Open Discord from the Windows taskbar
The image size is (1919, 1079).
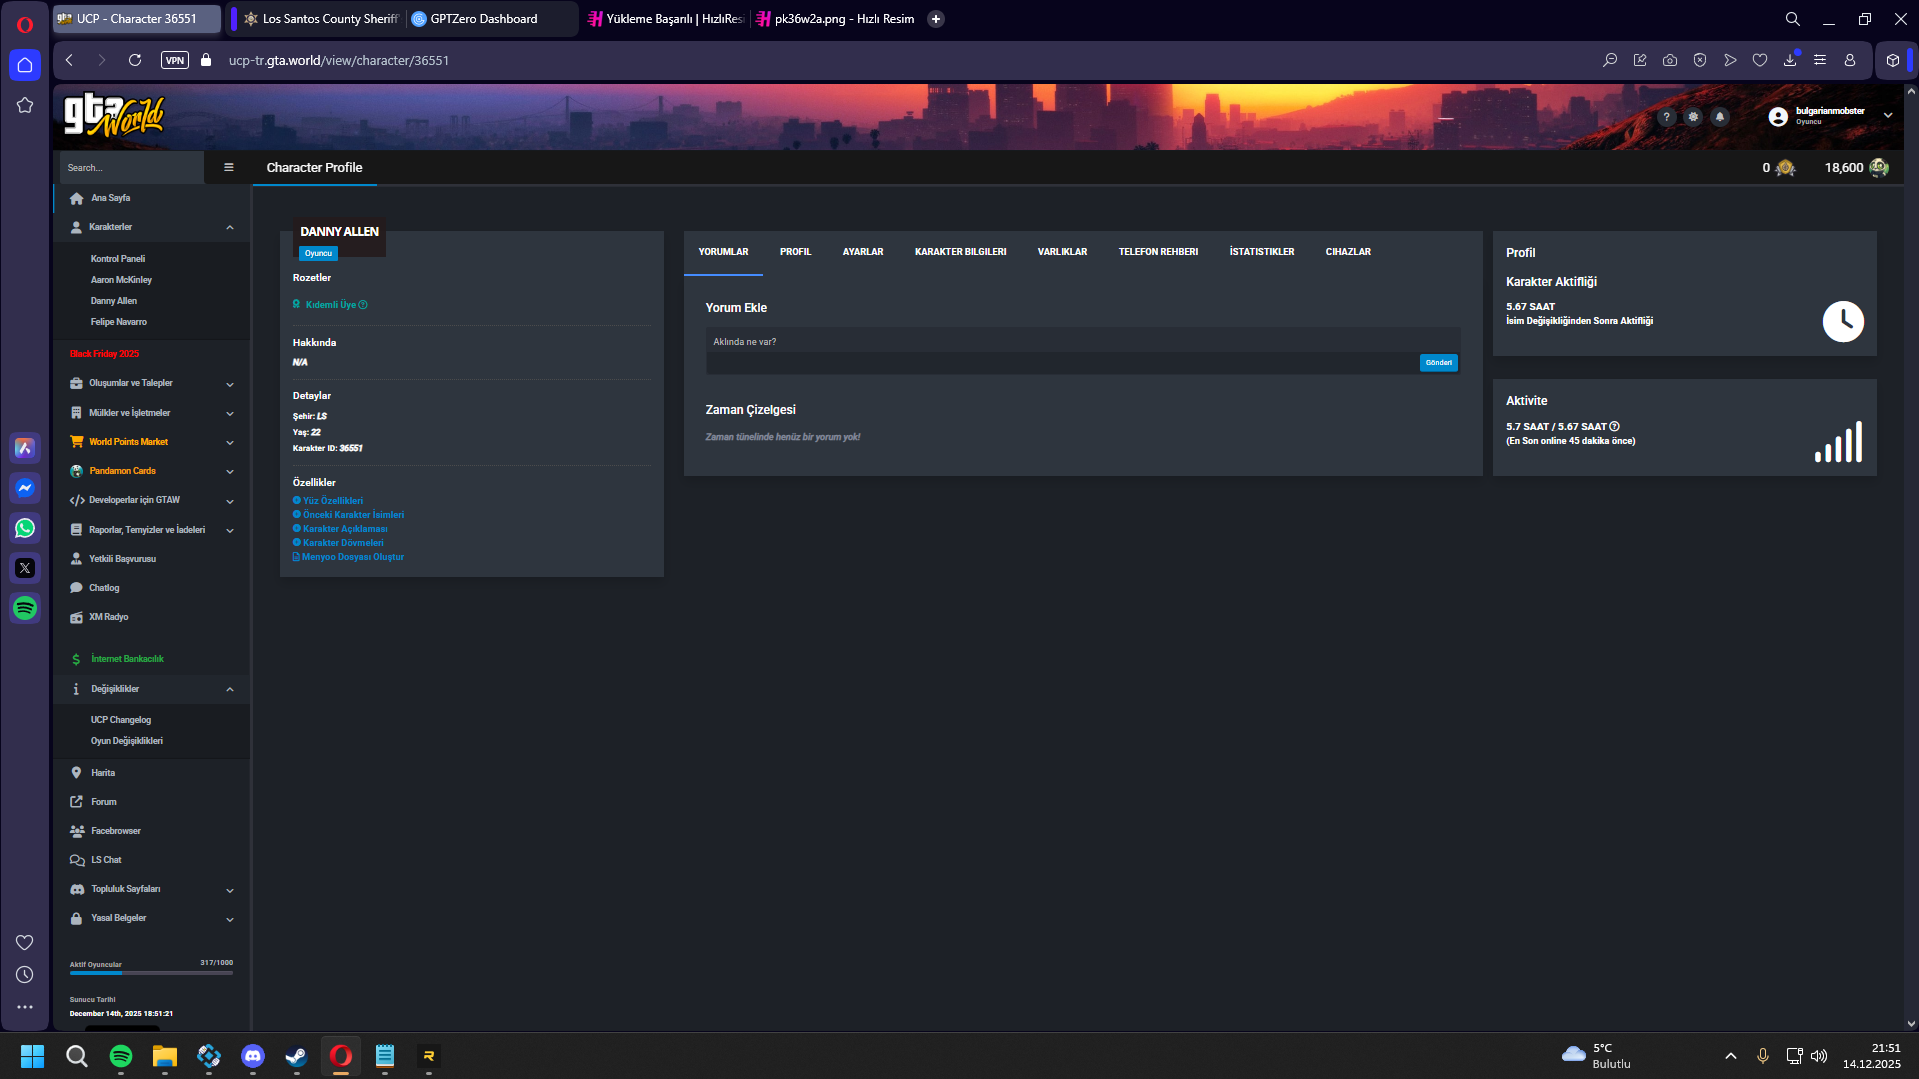253,1055
